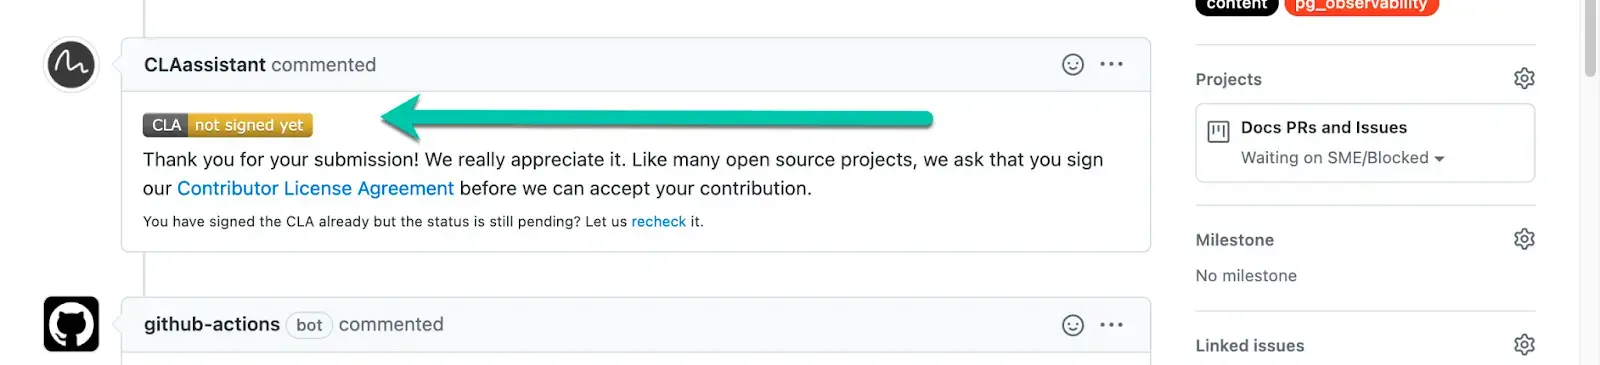Image resolution: width=1600 pixels, height=365 pixels.
Task: Open the Milestone settings gear
Action: (1524, 239)
